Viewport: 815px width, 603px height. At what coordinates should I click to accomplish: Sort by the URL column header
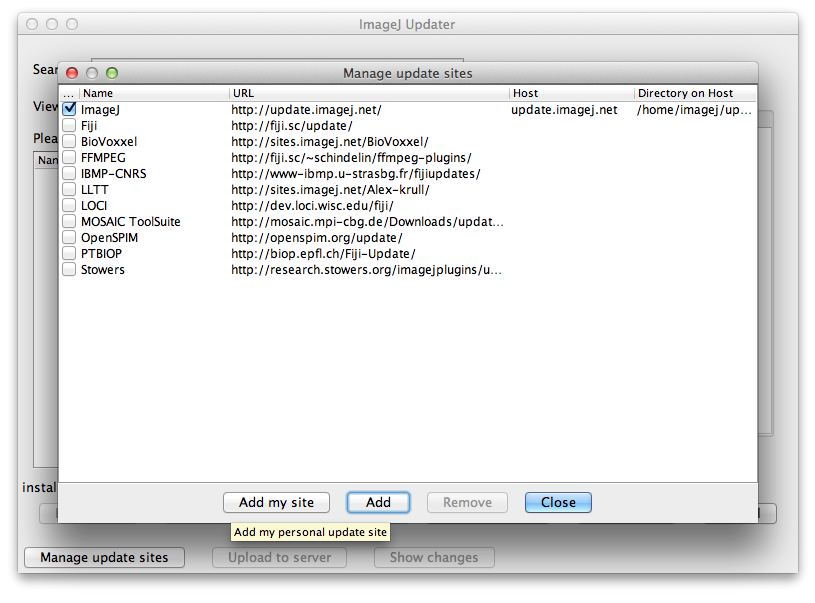tap(369, 93)
